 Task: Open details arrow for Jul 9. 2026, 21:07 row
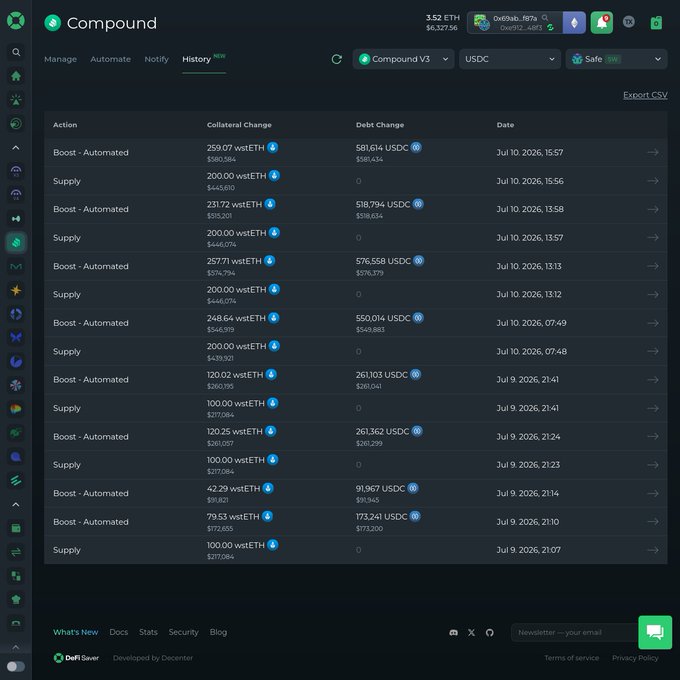(653, 550)
